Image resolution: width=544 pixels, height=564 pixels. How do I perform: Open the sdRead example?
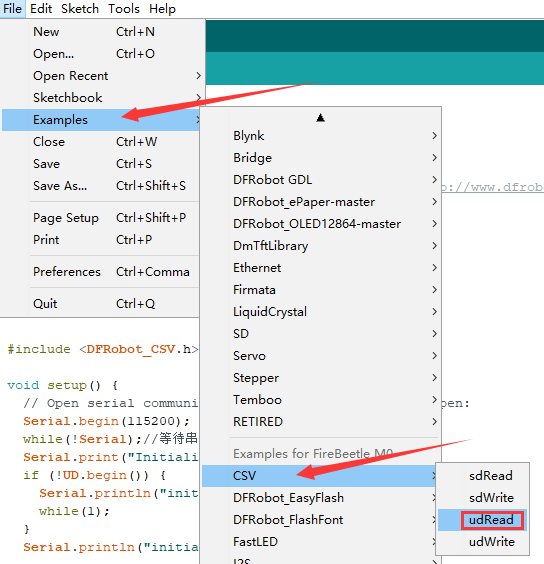pos(482,476)
